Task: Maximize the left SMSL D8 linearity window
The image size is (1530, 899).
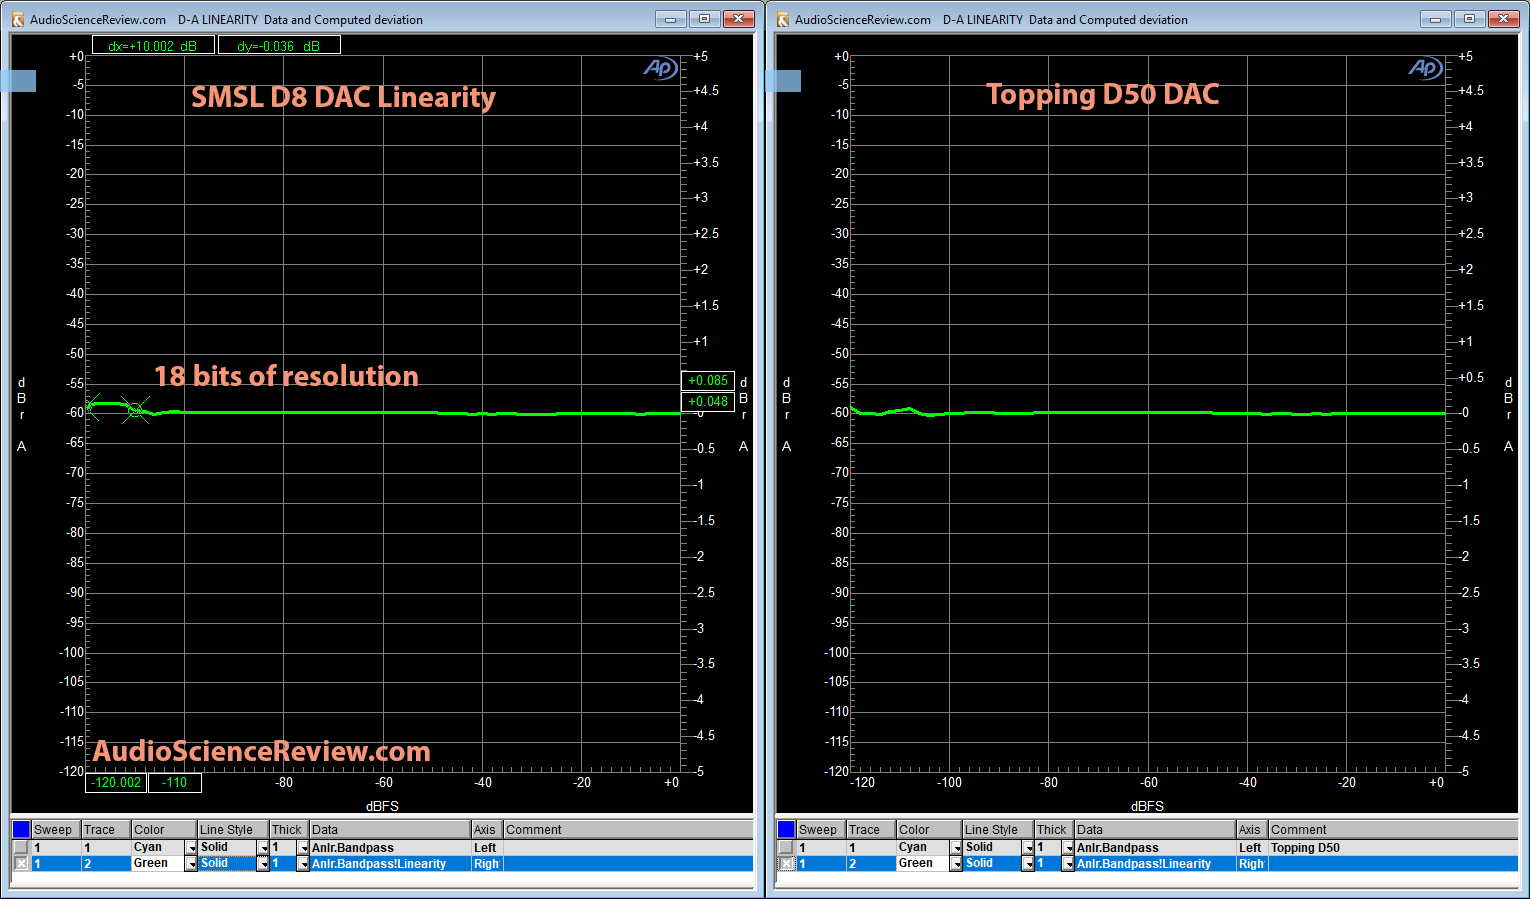Action: click(704, 19)
